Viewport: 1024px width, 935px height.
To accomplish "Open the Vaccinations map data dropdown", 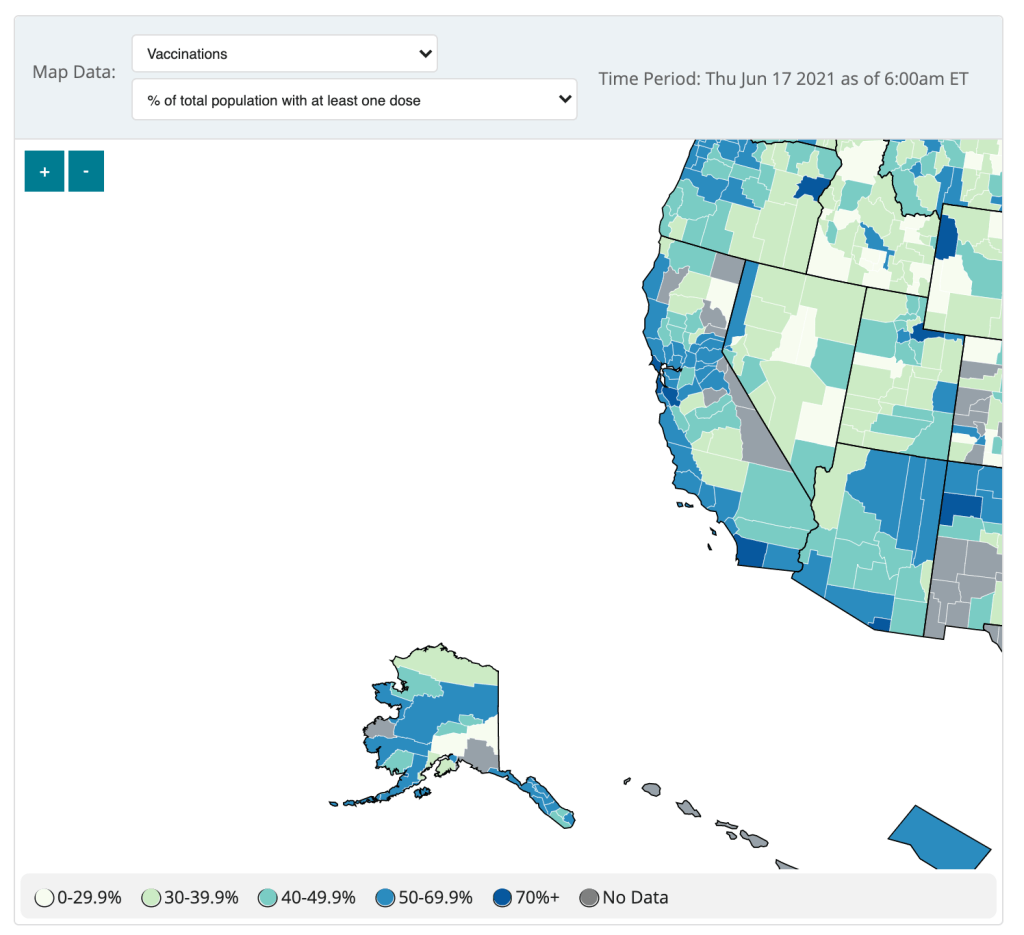I will 284,54.
